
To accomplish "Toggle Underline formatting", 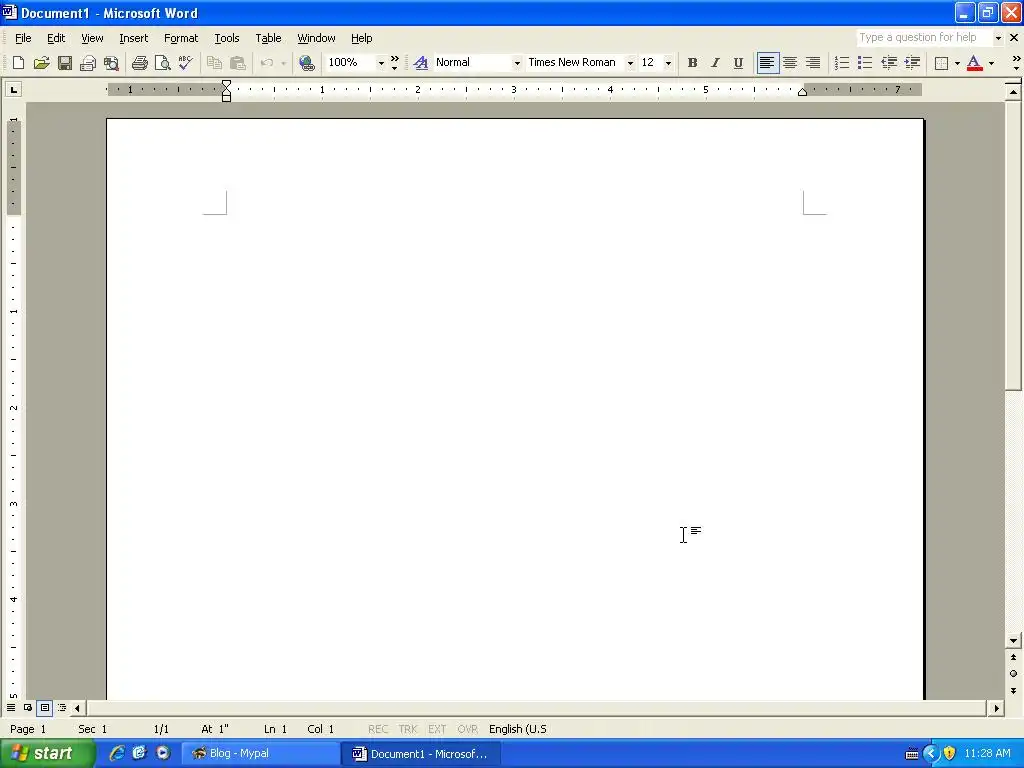I will tap(738, 63).
